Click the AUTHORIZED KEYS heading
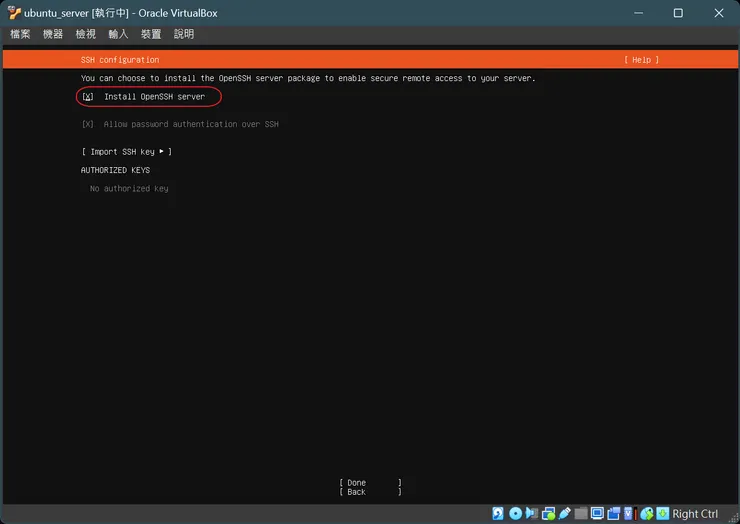Screen dimensions: 740x524 pyautogui.click(x=115, y=170)
